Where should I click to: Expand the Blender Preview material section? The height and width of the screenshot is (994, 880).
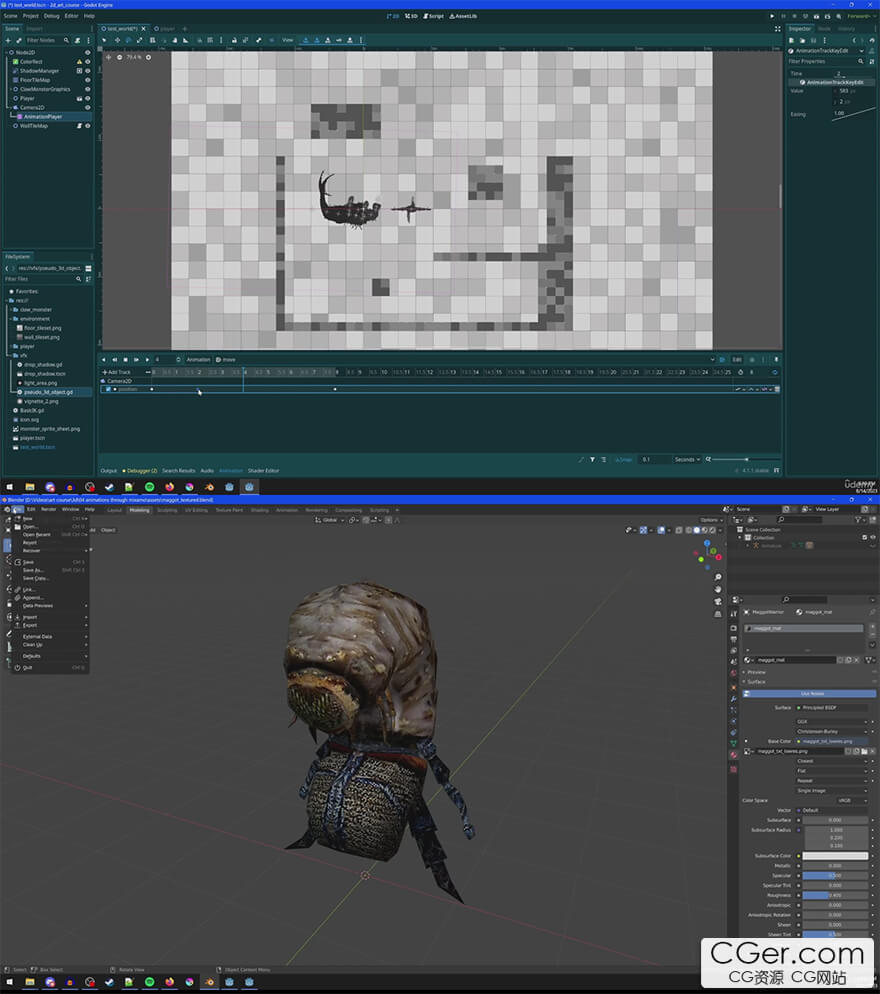point(756,672)
